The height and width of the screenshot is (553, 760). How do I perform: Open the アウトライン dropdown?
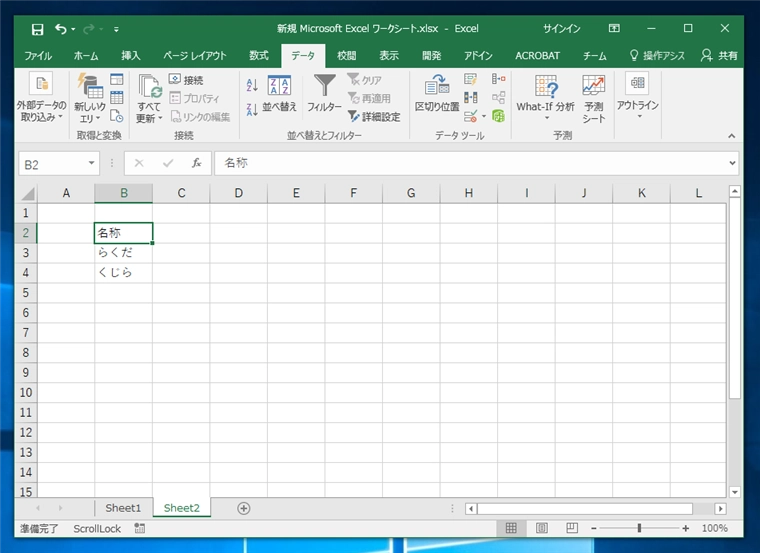[638, 96]
